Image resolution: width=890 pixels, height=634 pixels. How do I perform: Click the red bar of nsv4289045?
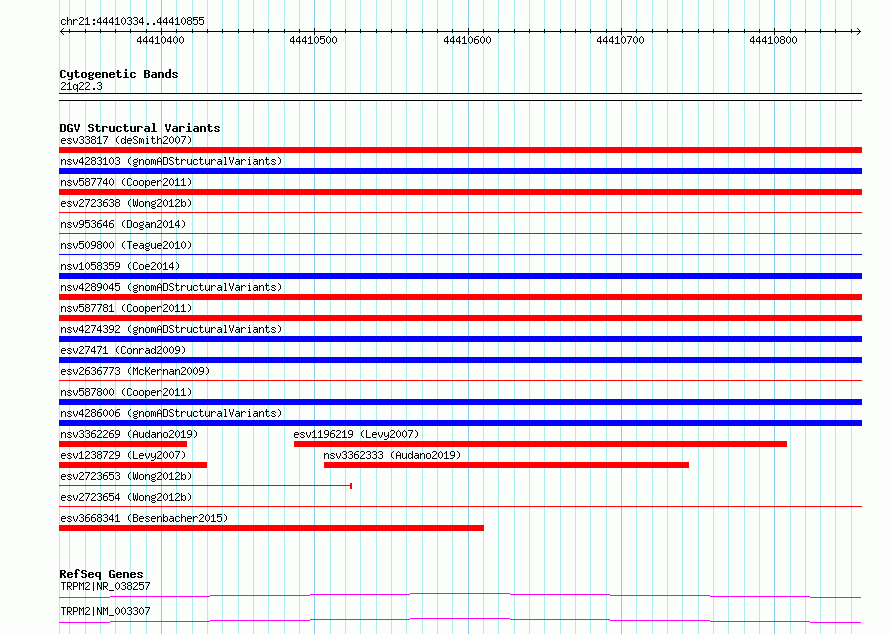460,297
